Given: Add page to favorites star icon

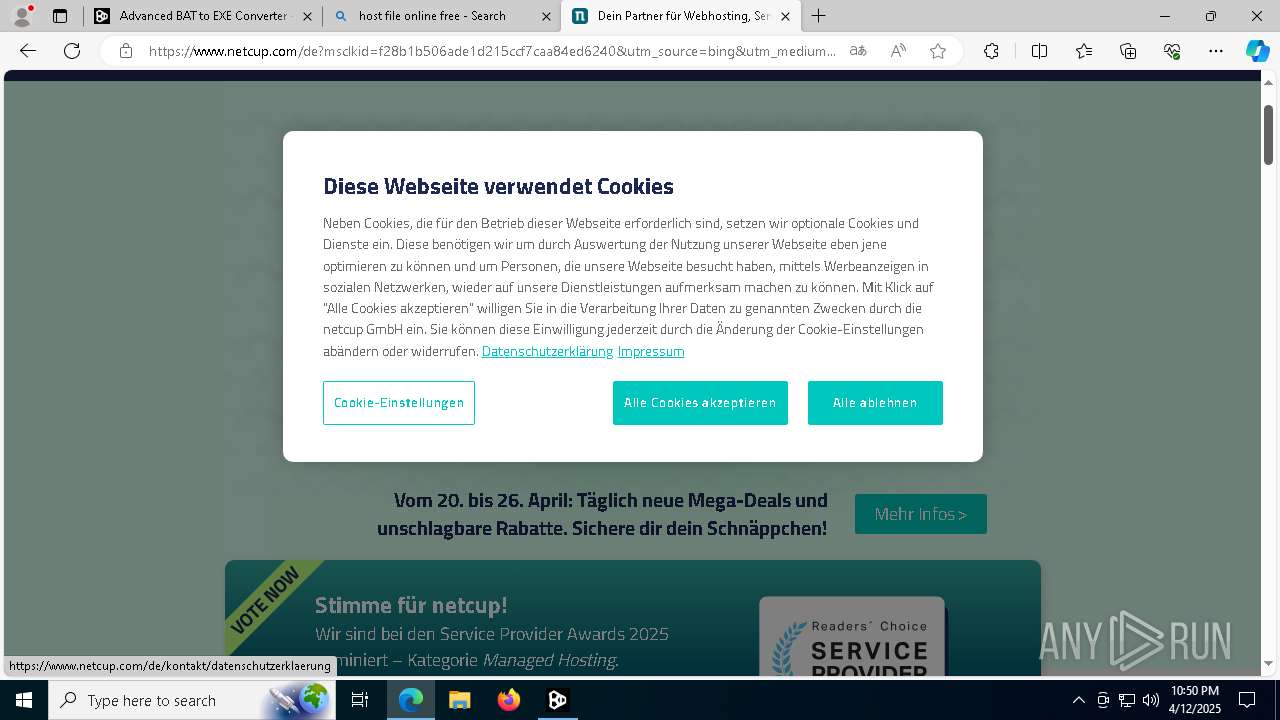Looking at the screenshot, I should tap(938, 51).
